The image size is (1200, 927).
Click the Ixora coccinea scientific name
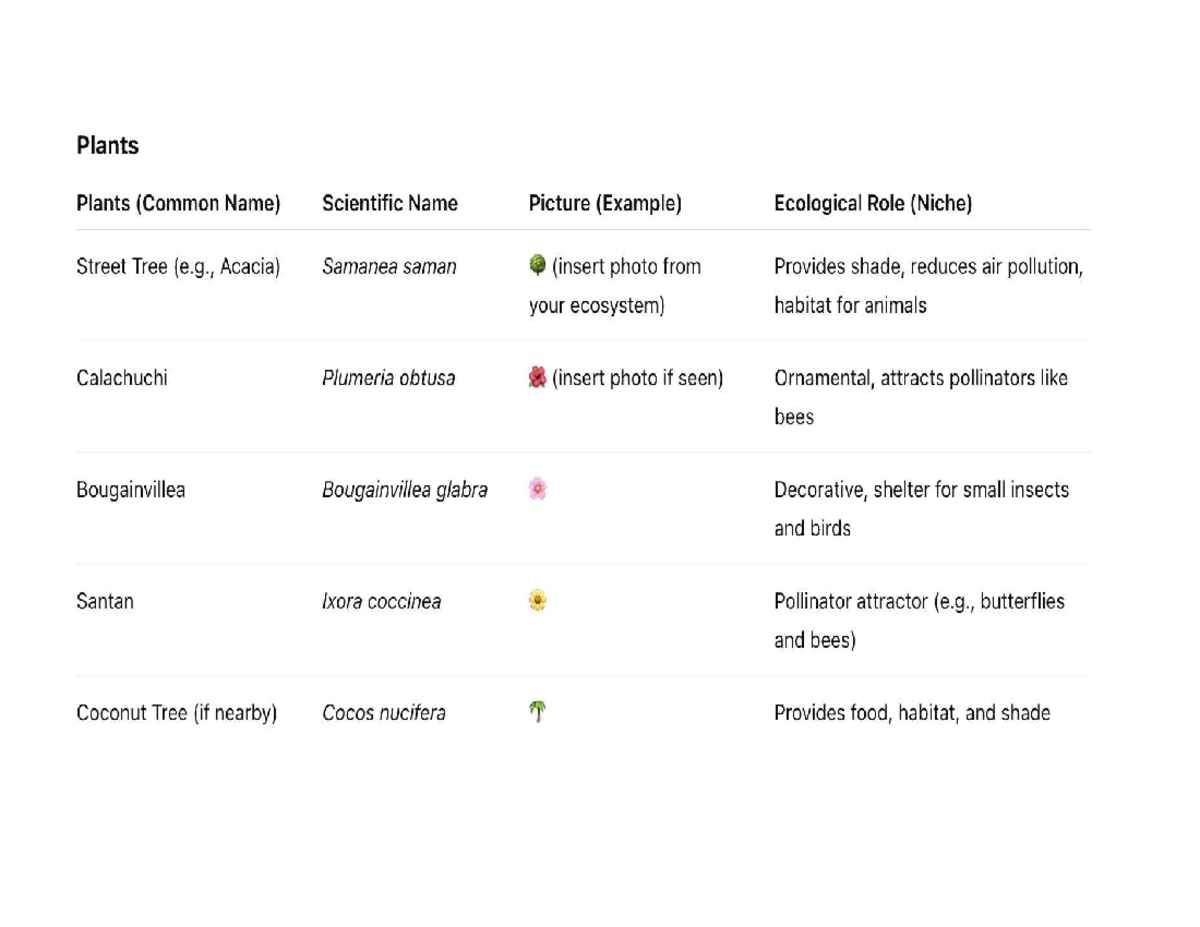click(381, 602)
